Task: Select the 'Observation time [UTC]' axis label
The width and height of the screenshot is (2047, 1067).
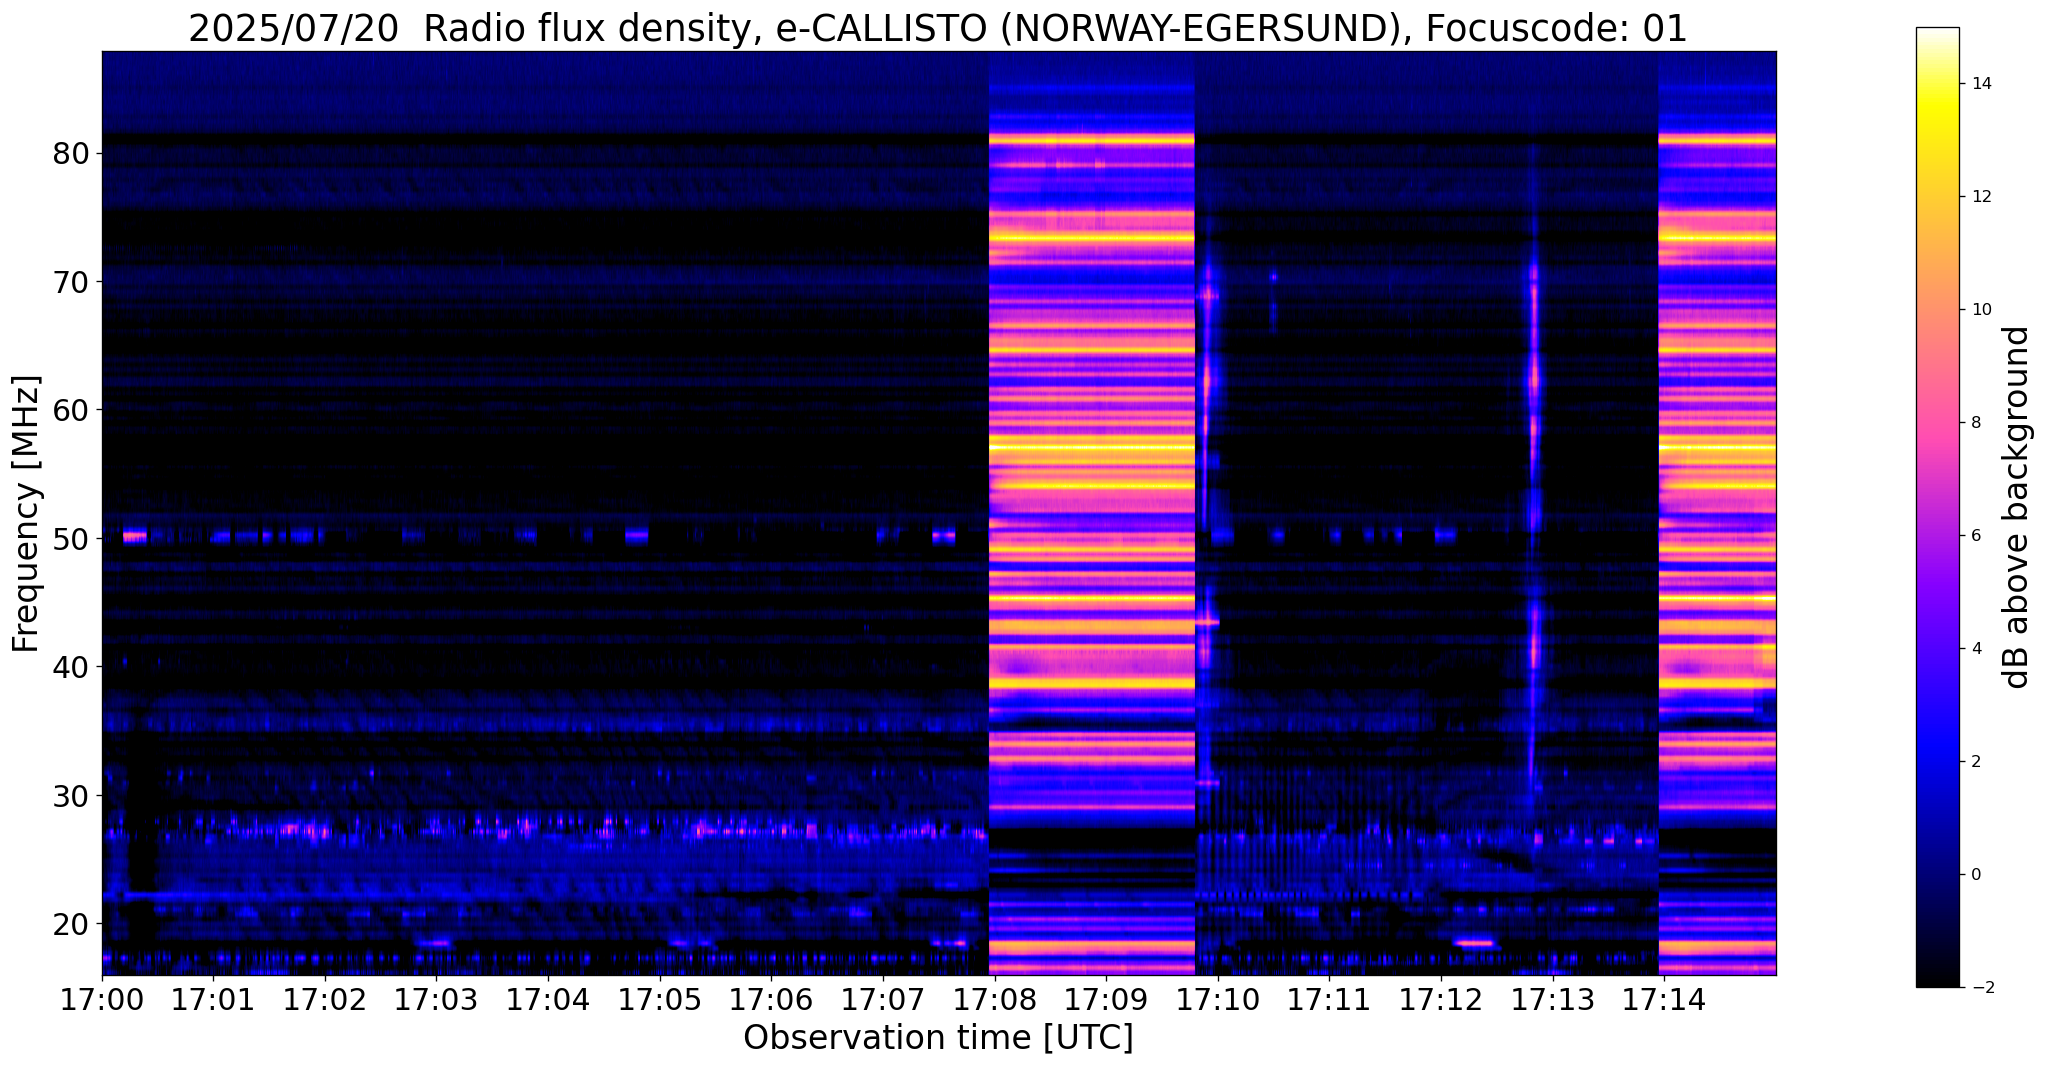Action: 938,1038
